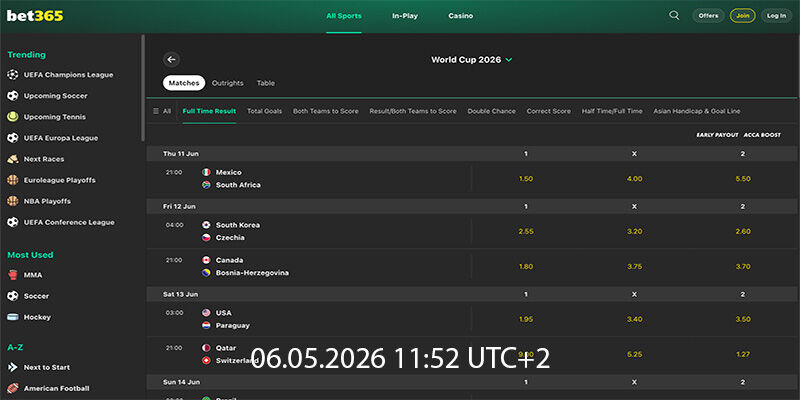Bet on Mexico win at 1.50
Image resolution: width=800 pixels, height=400 pixels.
[x=526, y=179]
